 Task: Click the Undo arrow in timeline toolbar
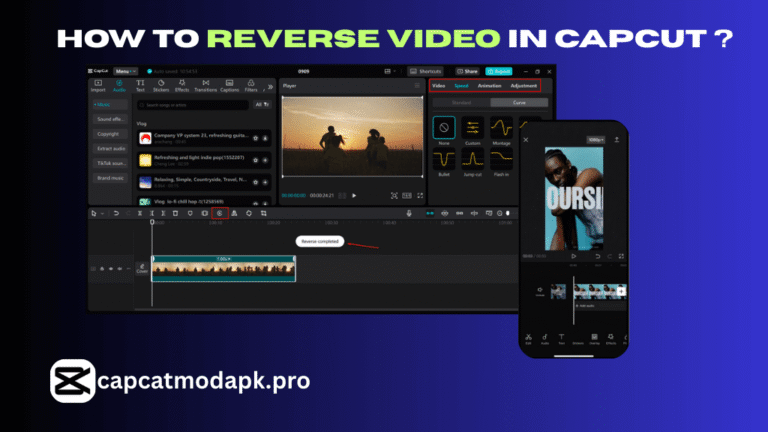coord(116,213)
